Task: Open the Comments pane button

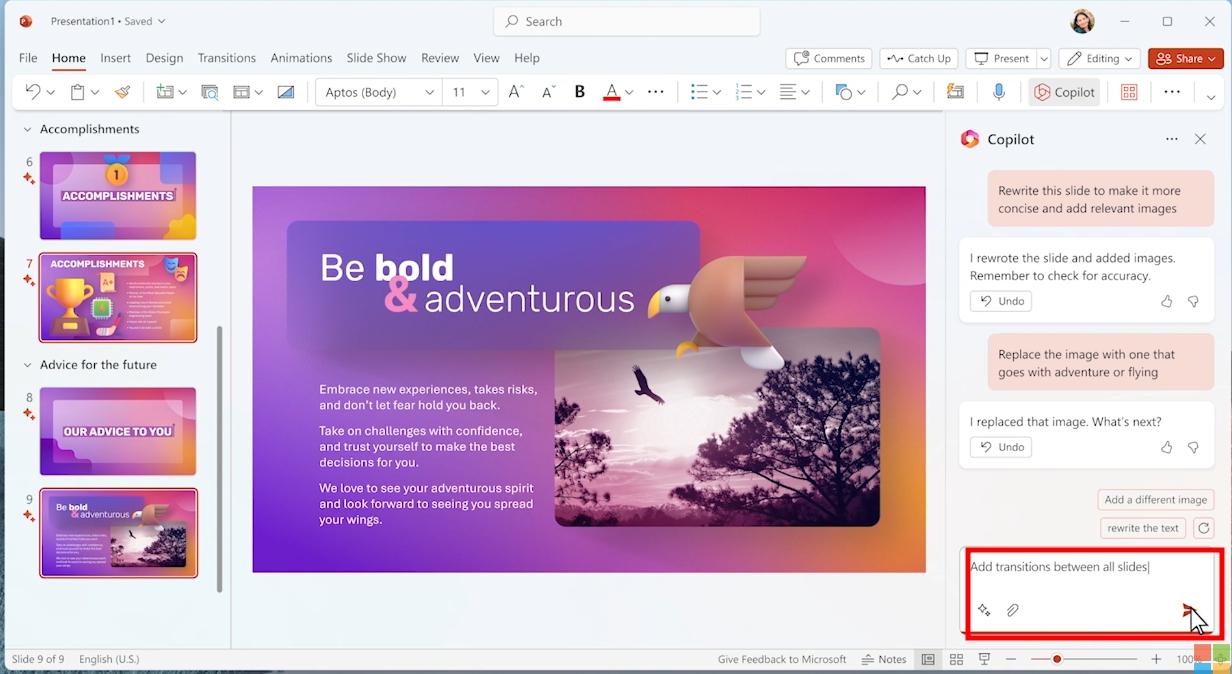Action: [829, 58]
